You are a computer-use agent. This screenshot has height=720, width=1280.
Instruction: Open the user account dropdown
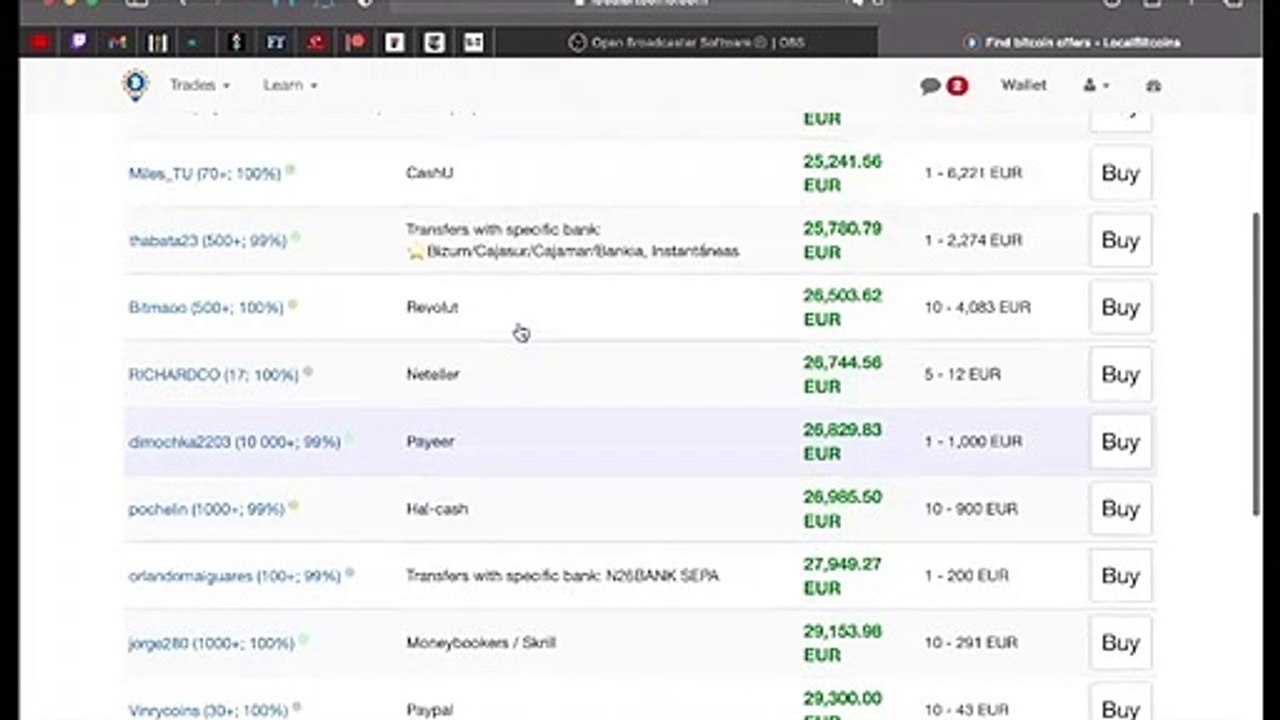[x=1096, y=86]
